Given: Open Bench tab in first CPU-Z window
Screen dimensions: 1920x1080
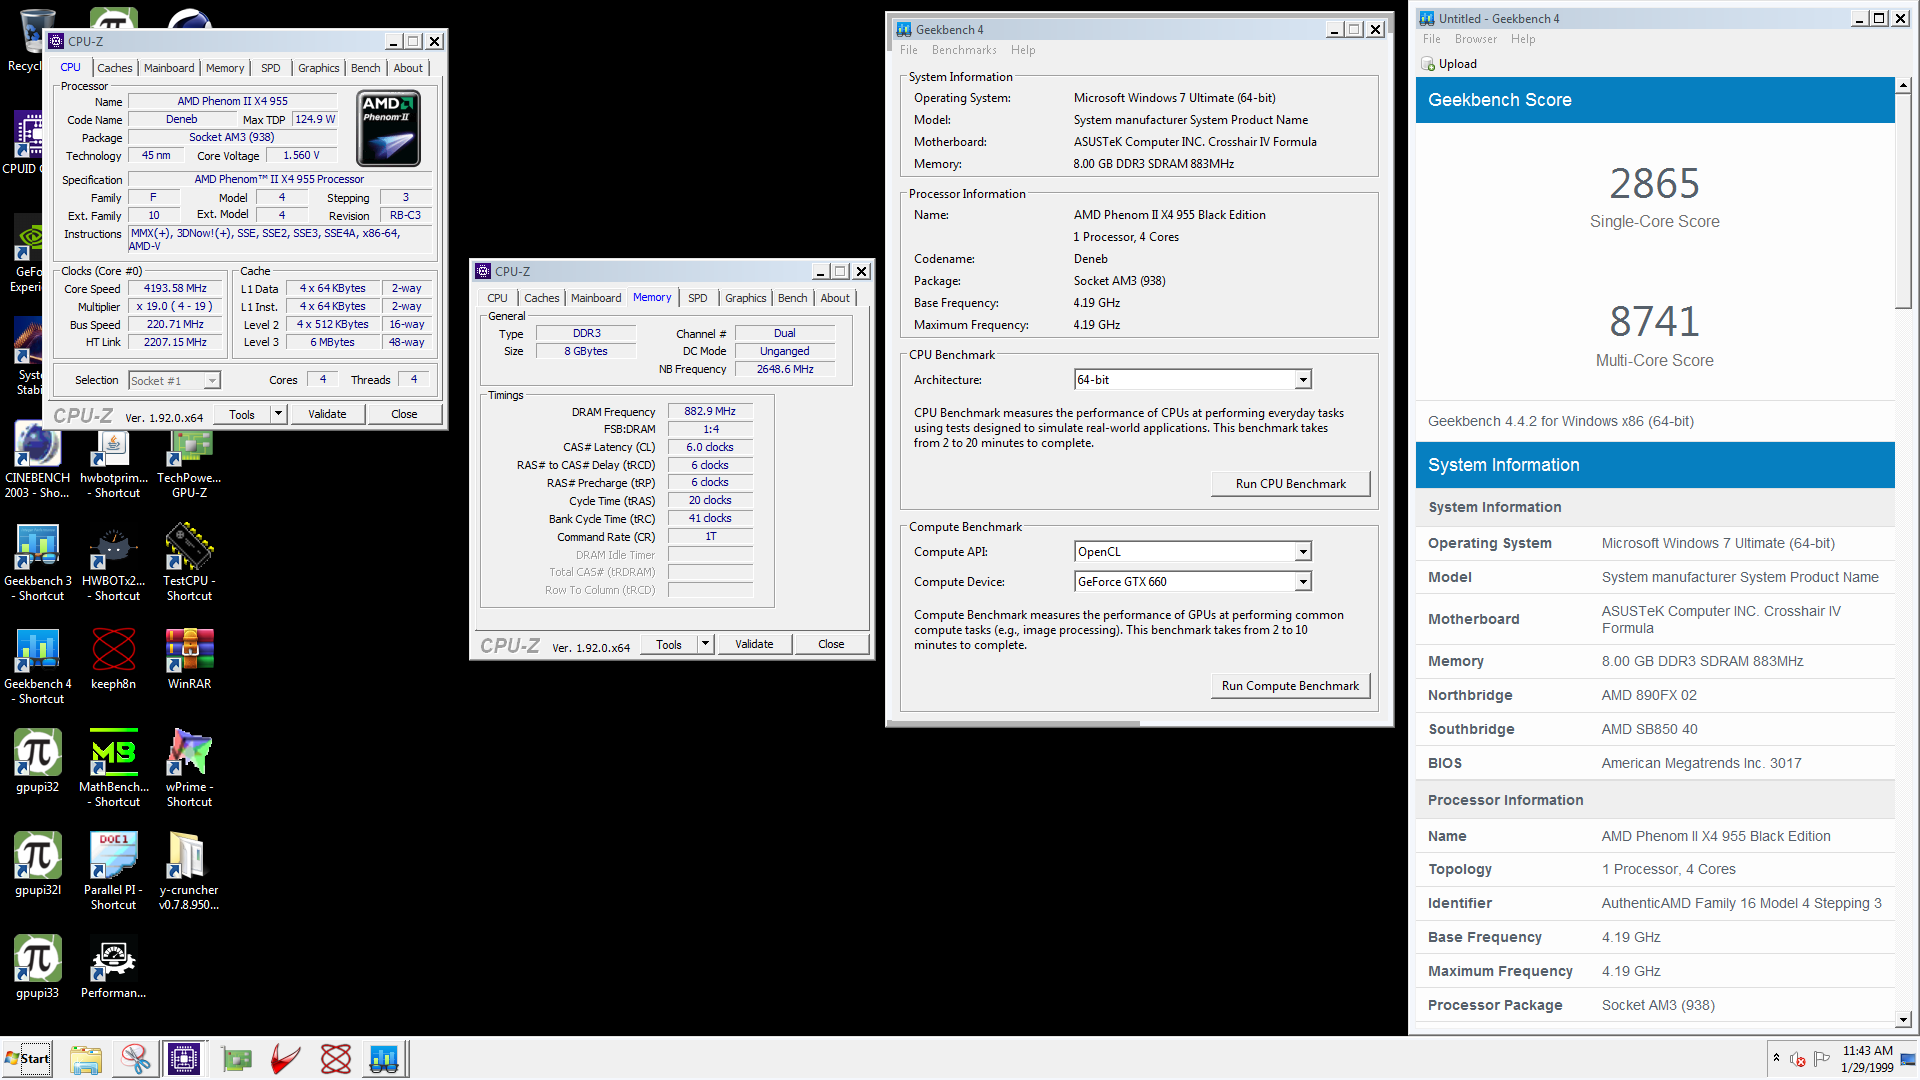Looking at the screenshot, I should click(x=365, y=68).
